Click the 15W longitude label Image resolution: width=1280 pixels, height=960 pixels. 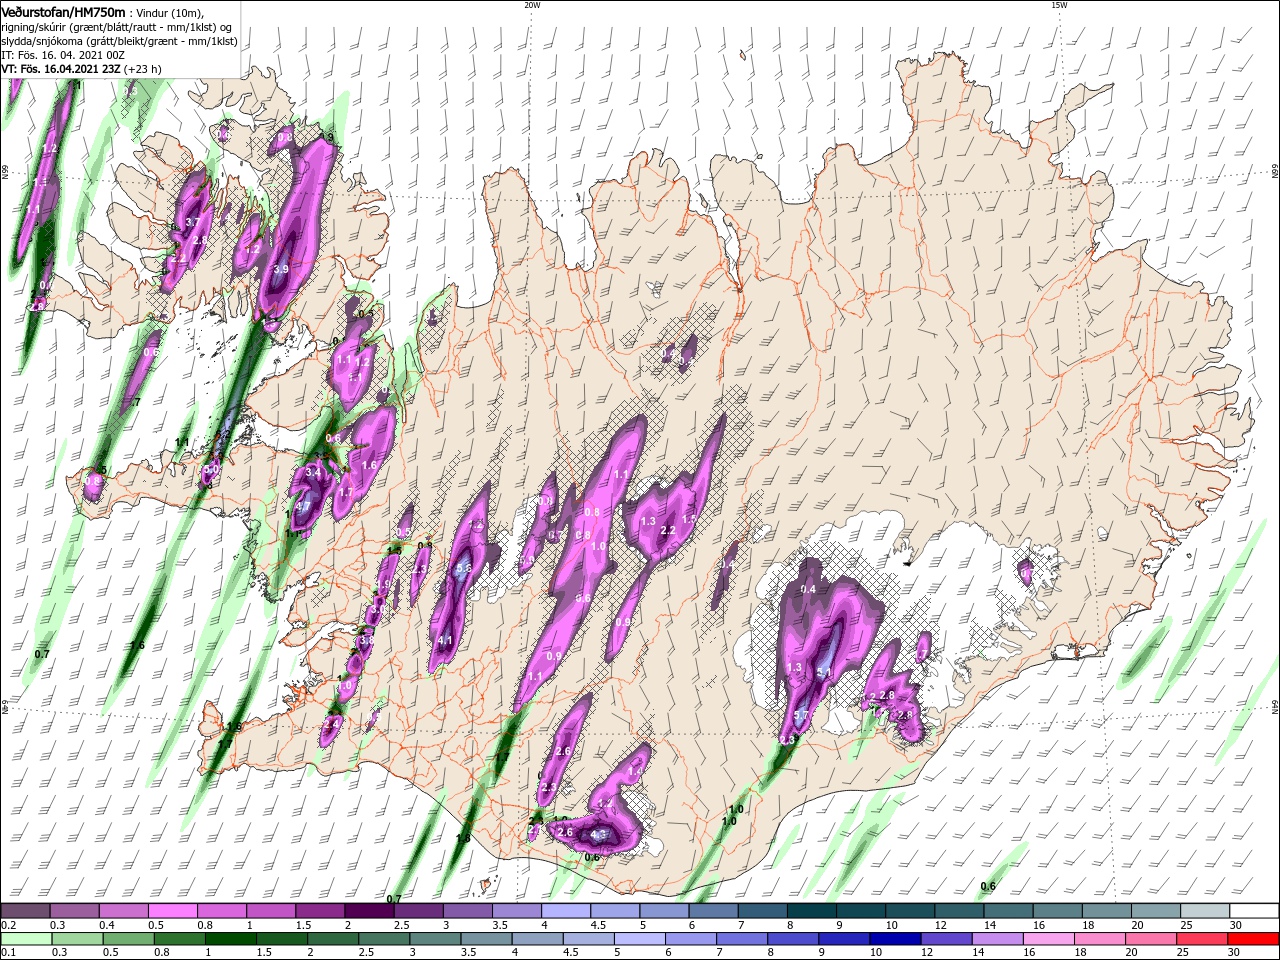[x=1059, y=5]
